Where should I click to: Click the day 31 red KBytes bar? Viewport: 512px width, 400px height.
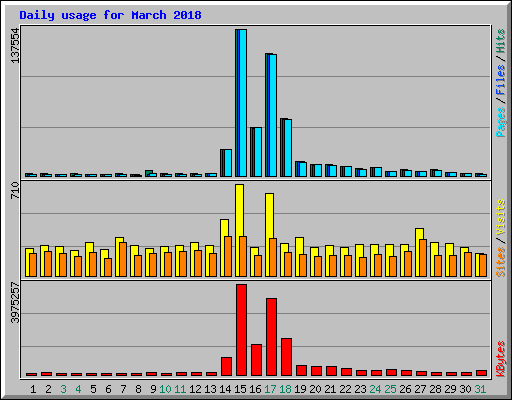pyautogui.click(x=482, y=373)
